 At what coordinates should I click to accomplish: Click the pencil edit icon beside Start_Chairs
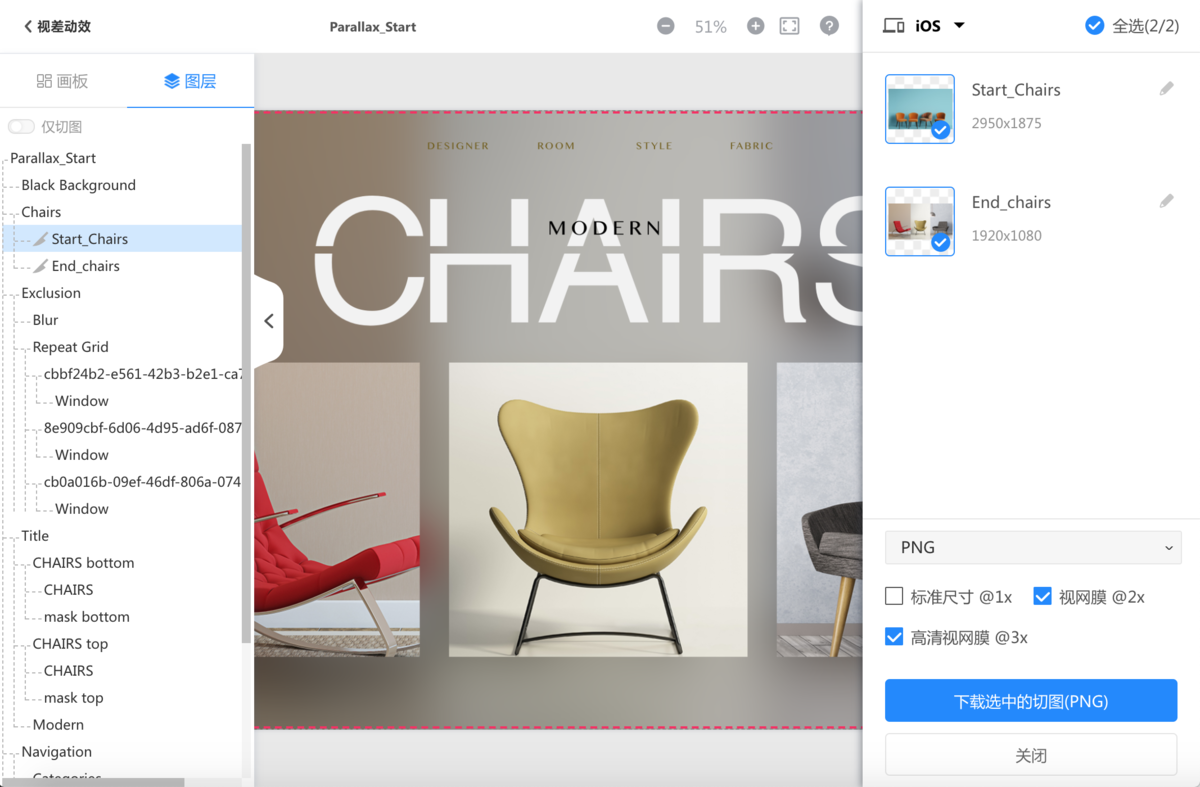click(1166, 89)
